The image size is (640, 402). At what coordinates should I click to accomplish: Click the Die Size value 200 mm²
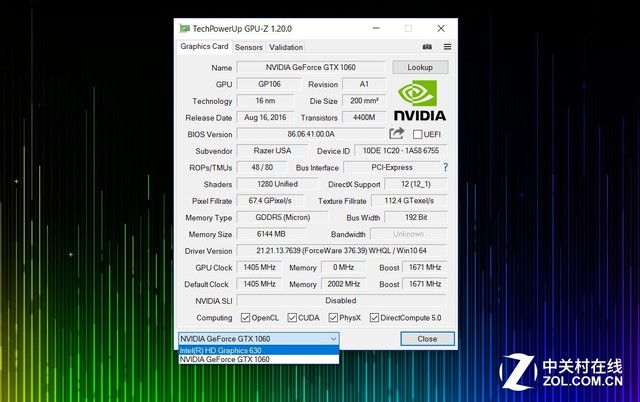tap(364, 101)
